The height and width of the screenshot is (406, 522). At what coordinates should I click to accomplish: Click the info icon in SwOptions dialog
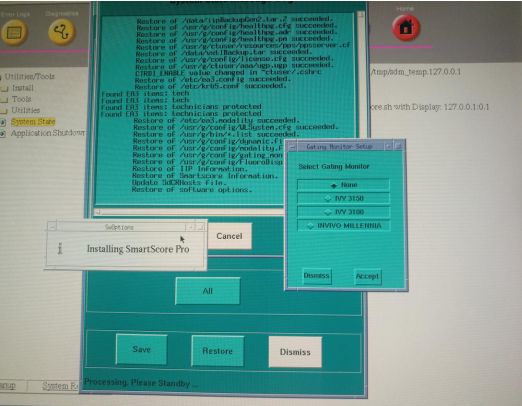tap(60, 249)
